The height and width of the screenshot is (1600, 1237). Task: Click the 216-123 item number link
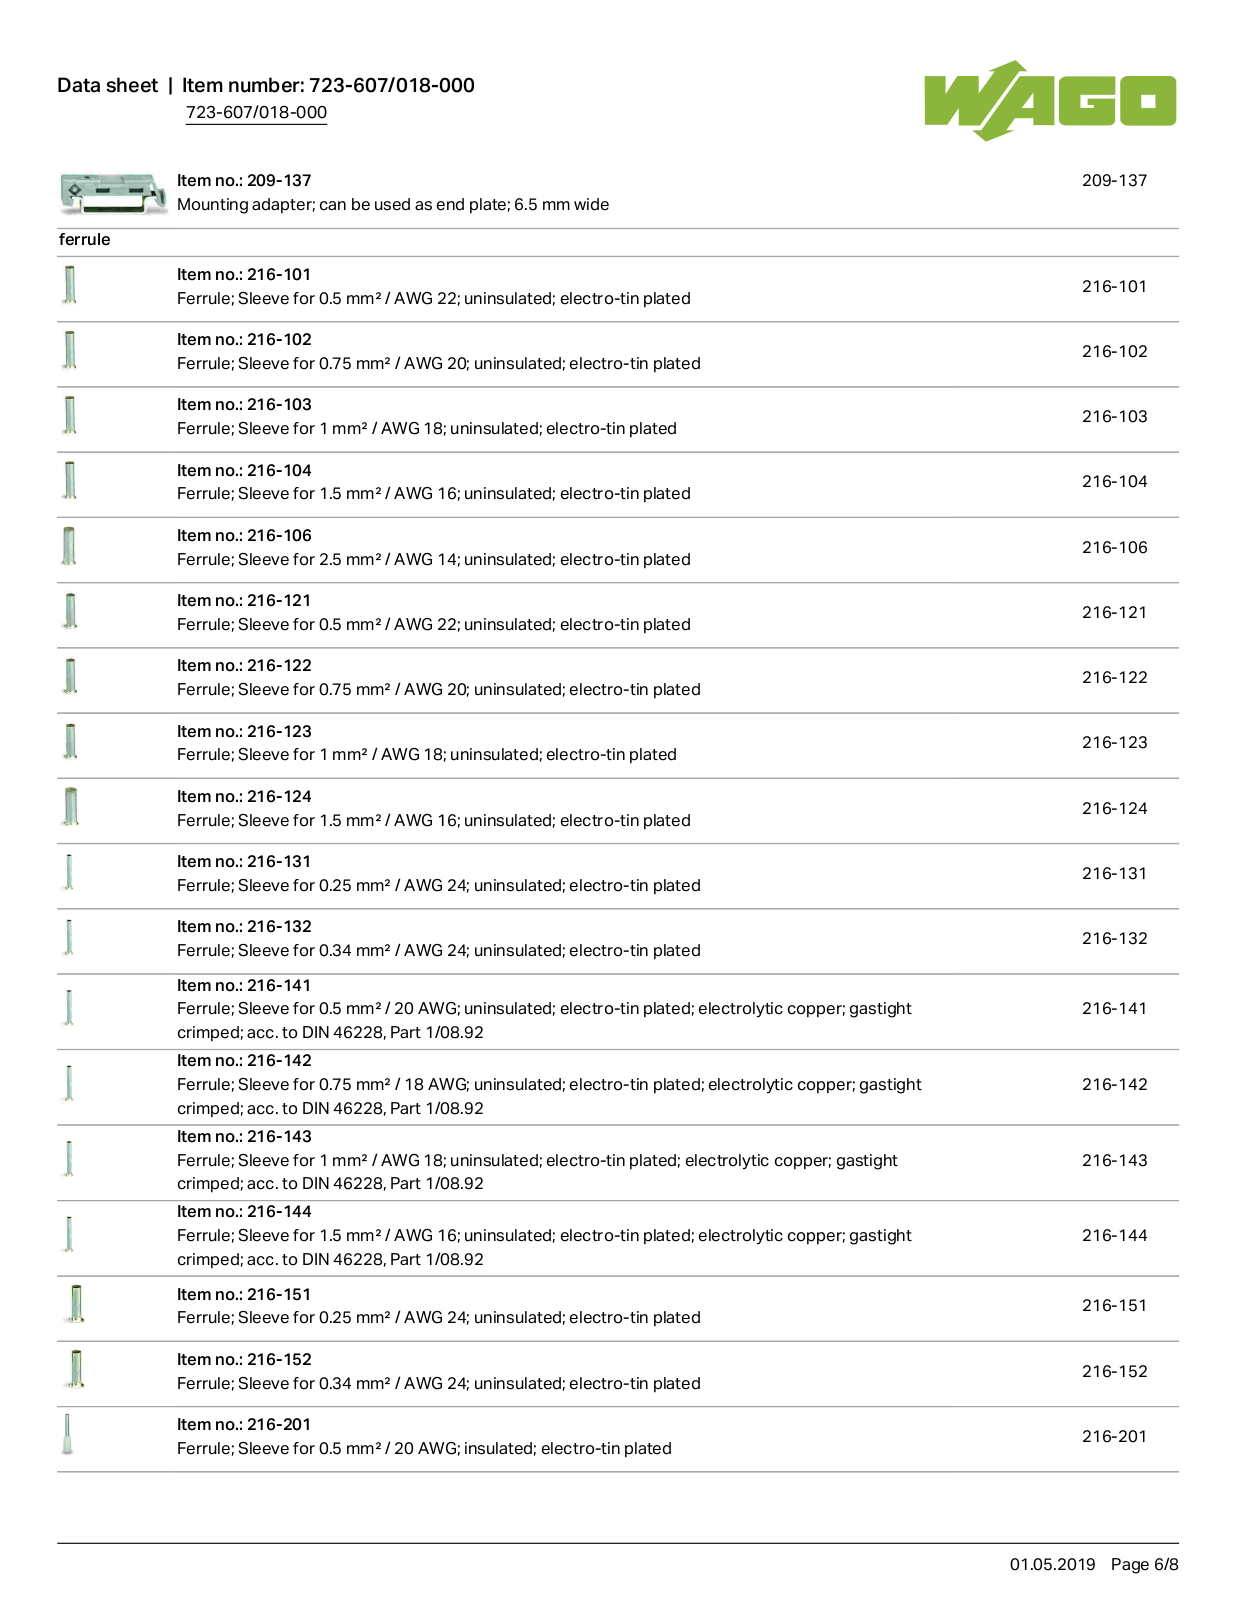1114,742
